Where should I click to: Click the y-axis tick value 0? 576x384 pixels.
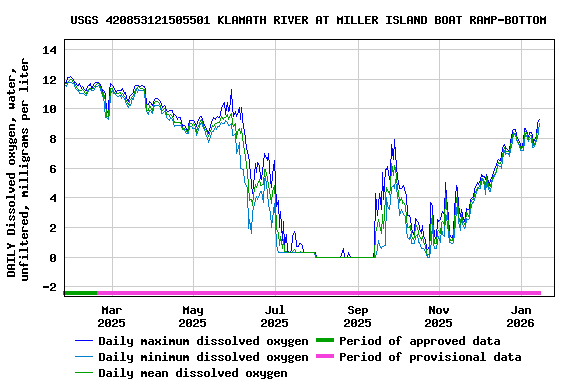coord(53,258)
